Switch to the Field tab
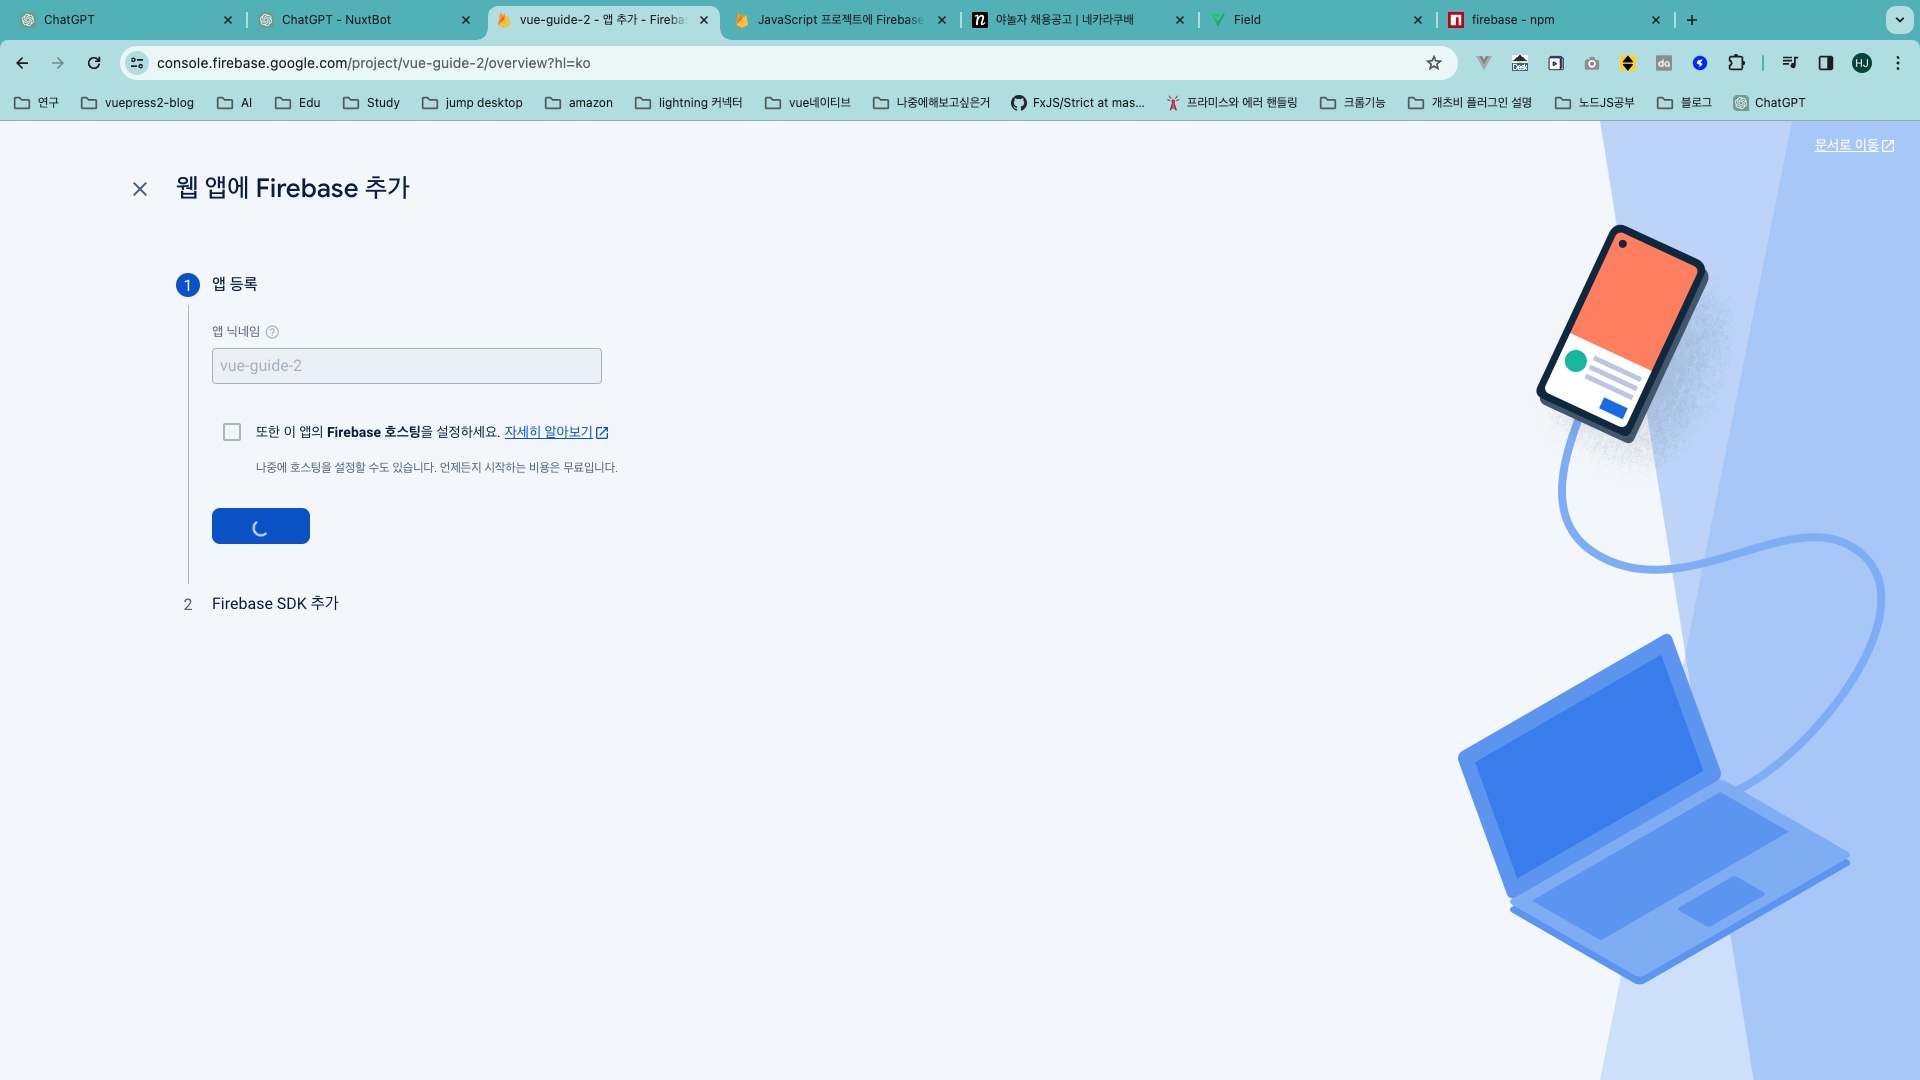Viewport: 1920px width, 1080px height. point(1316,20)
